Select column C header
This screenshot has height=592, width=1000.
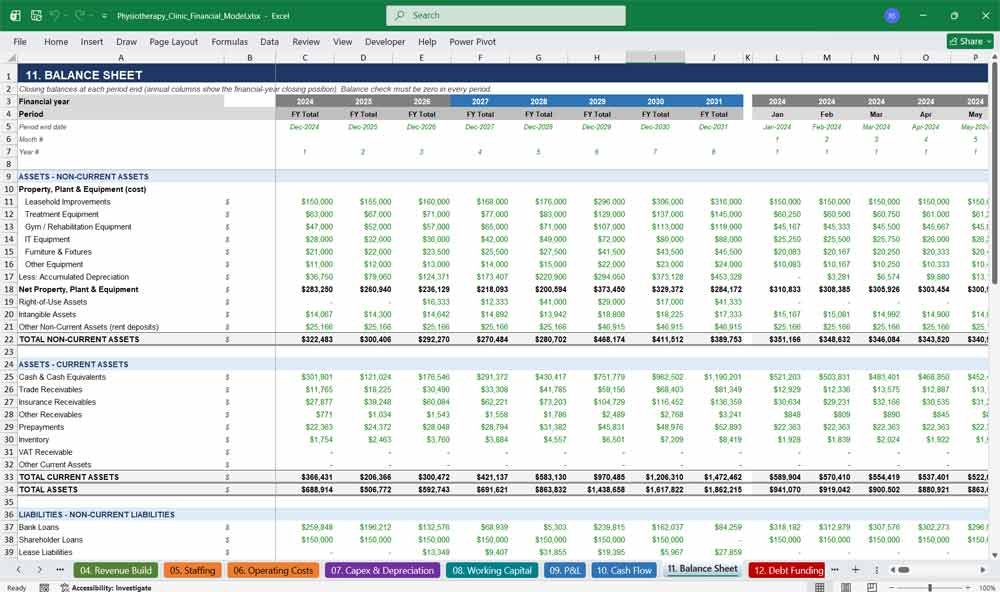tap(305, 58)
